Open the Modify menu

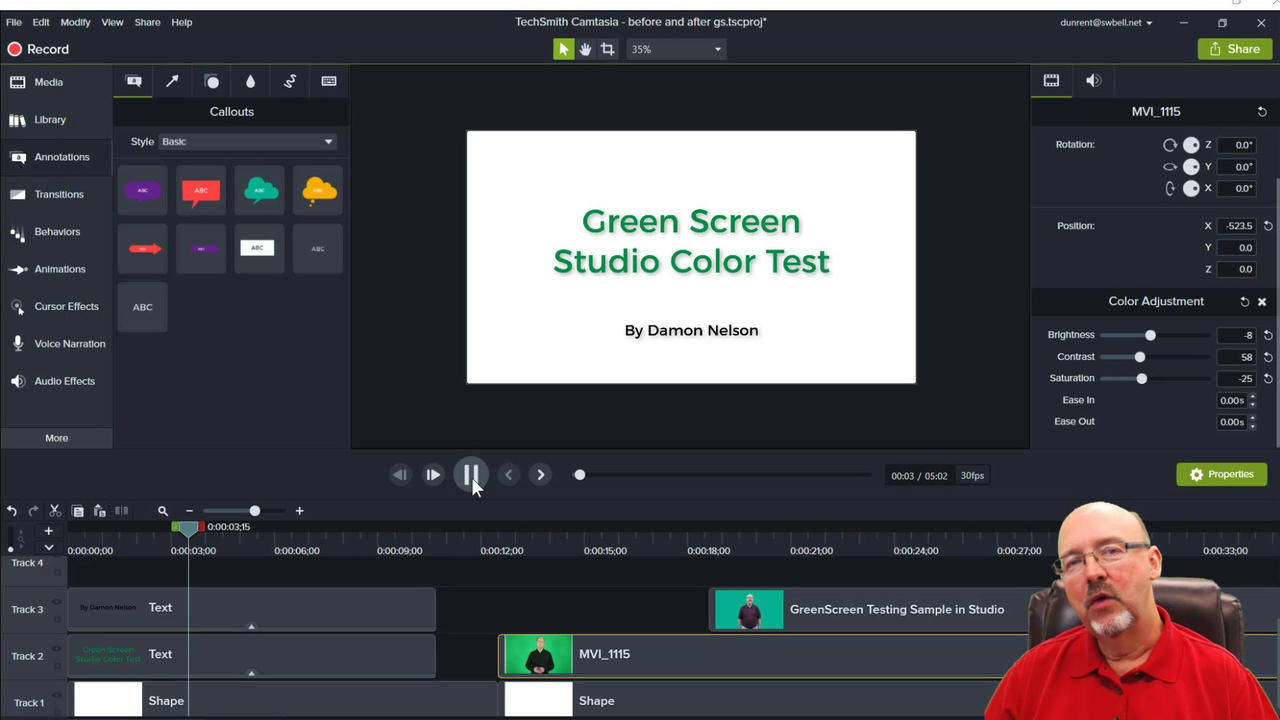75,21
